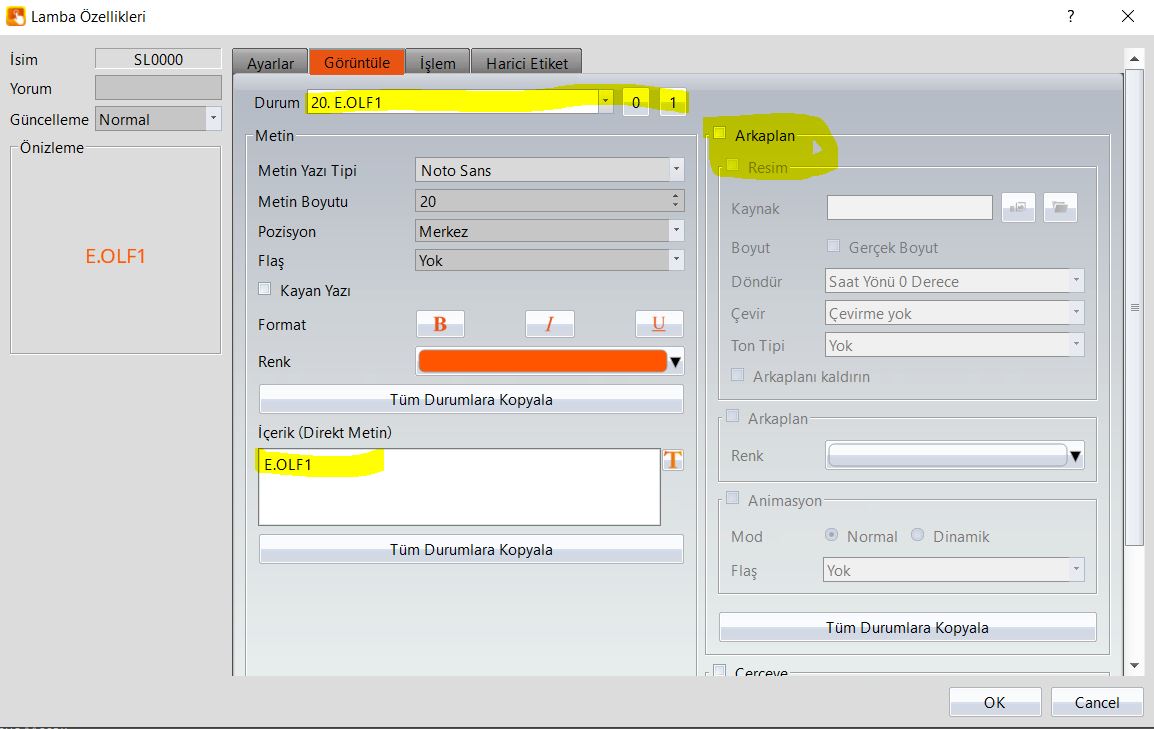
Task: Enable the top Arkaplan checkbox
Action: click(720, 134)
